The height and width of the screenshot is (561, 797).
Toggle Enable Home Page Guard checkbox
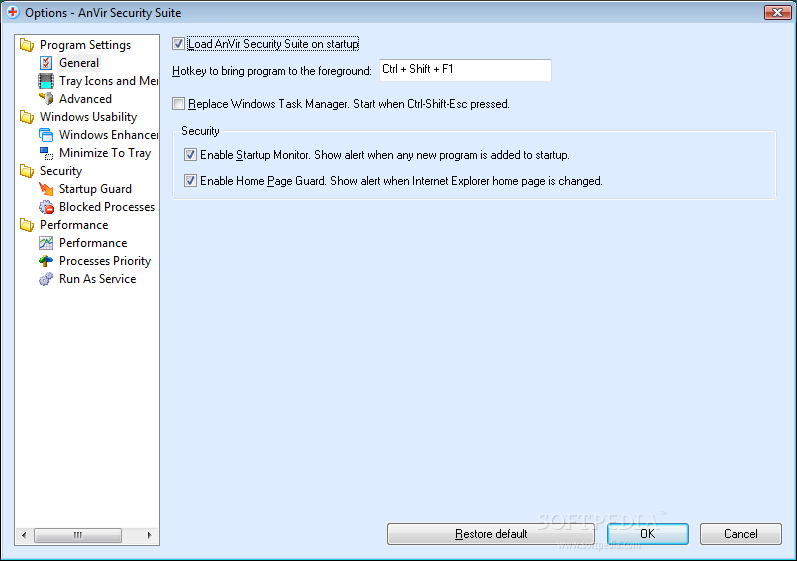(190, 180)
